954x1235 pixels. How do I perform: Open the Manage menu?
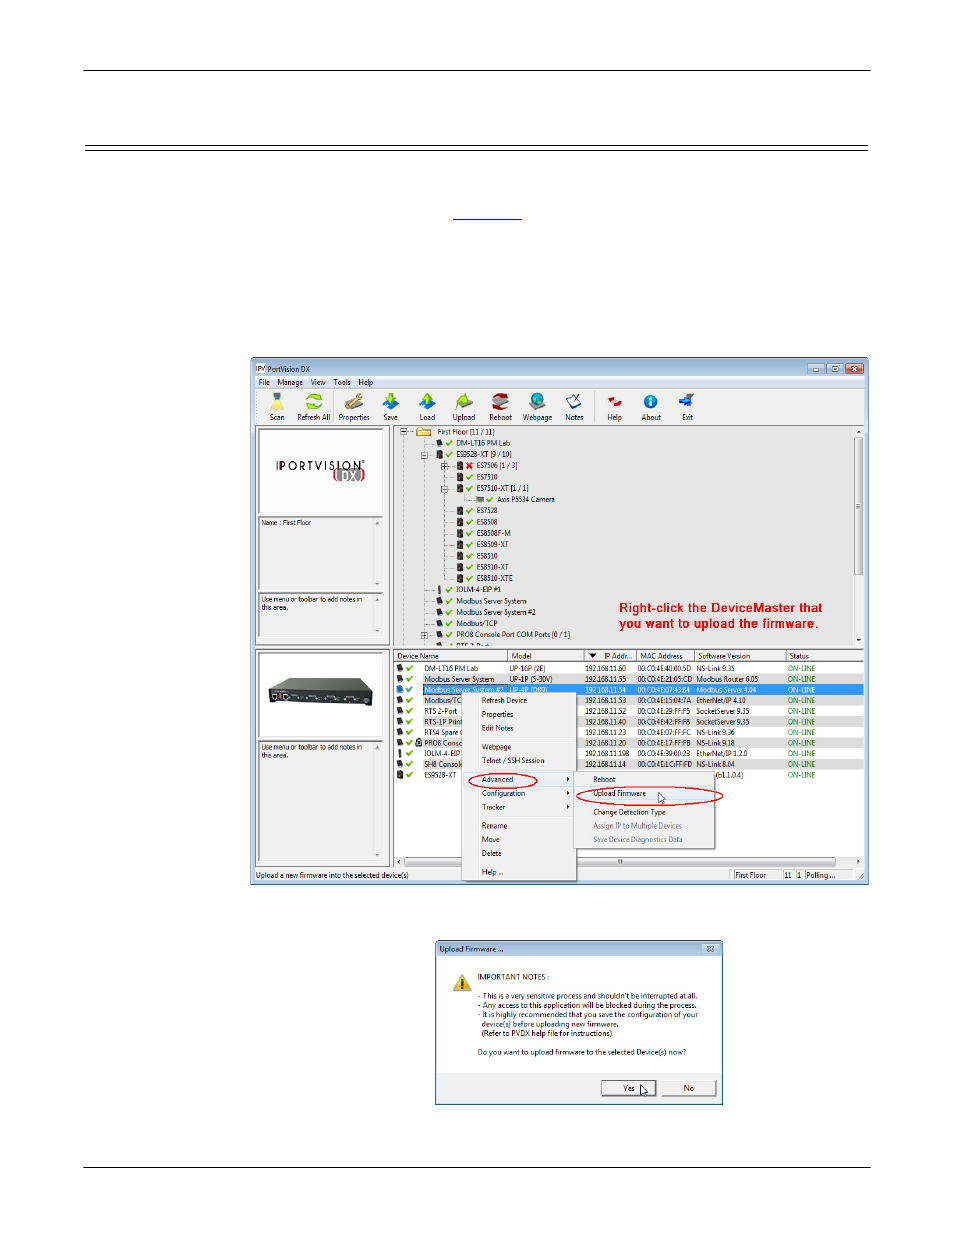coord(290,382)
